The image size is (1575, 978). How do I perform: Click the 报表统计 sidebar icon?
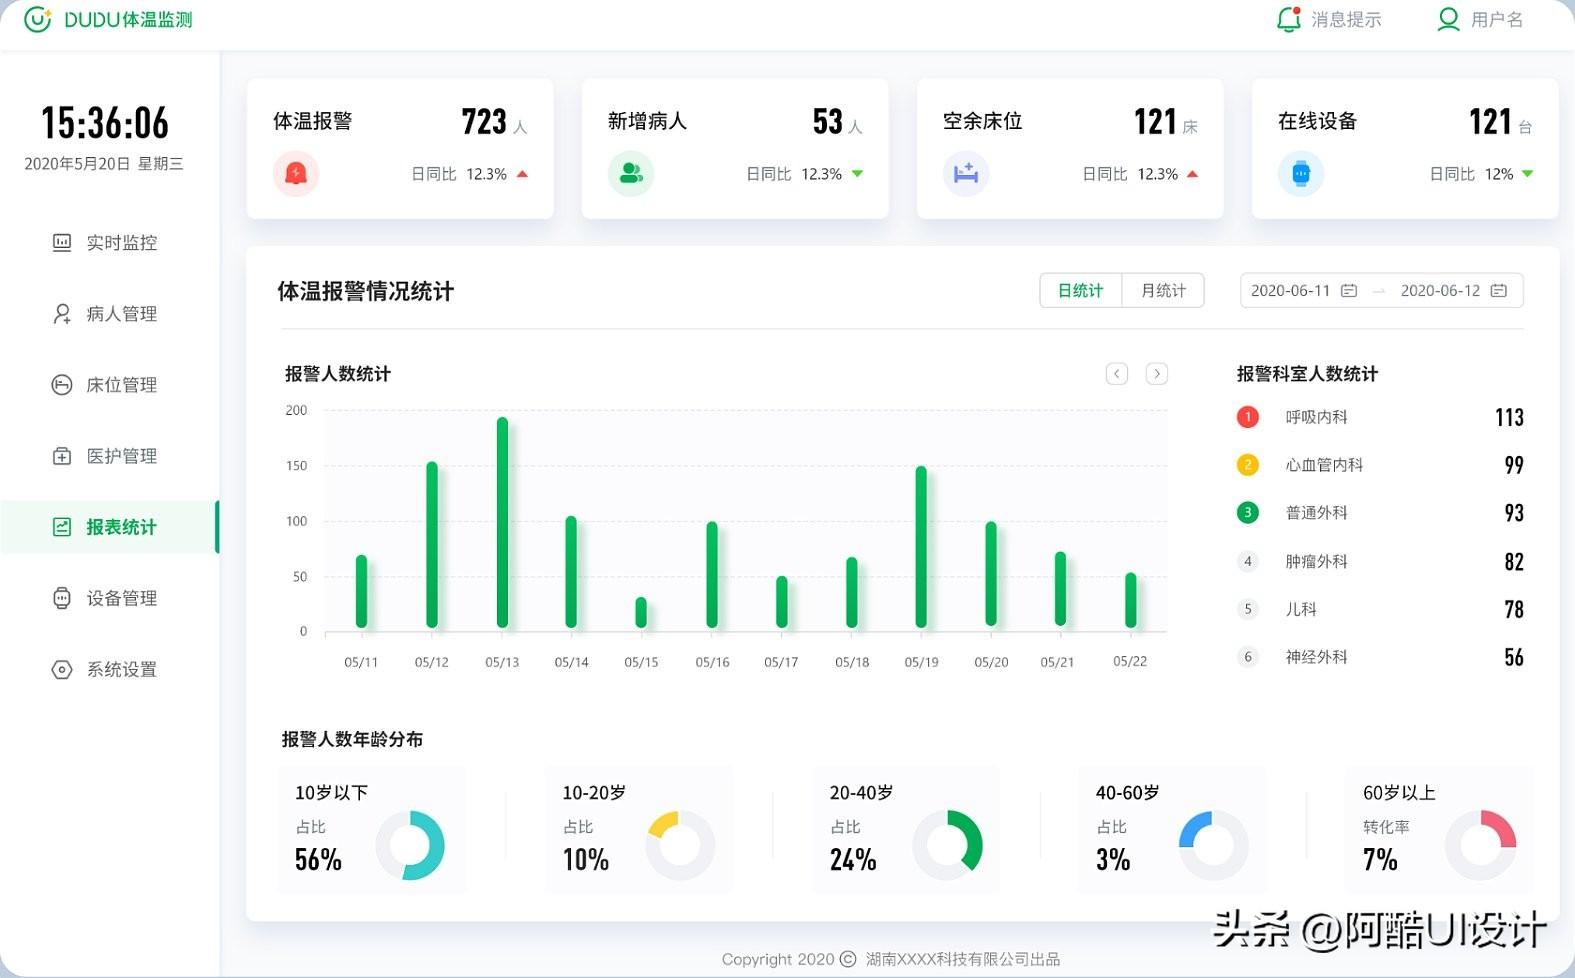pos(62,527)
